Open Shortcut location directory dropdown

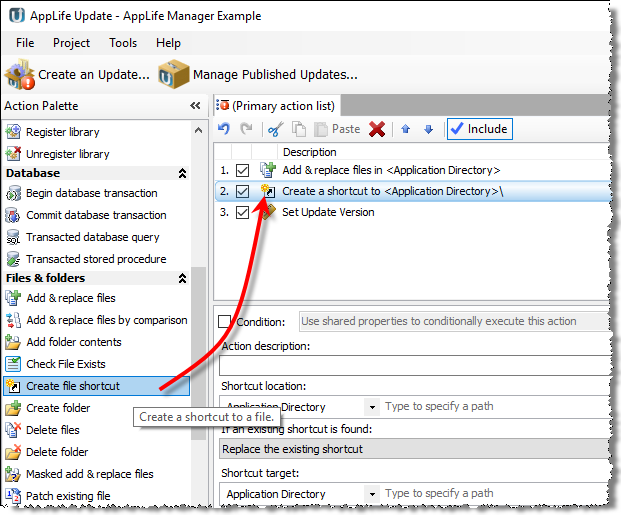tap(372, 407)
